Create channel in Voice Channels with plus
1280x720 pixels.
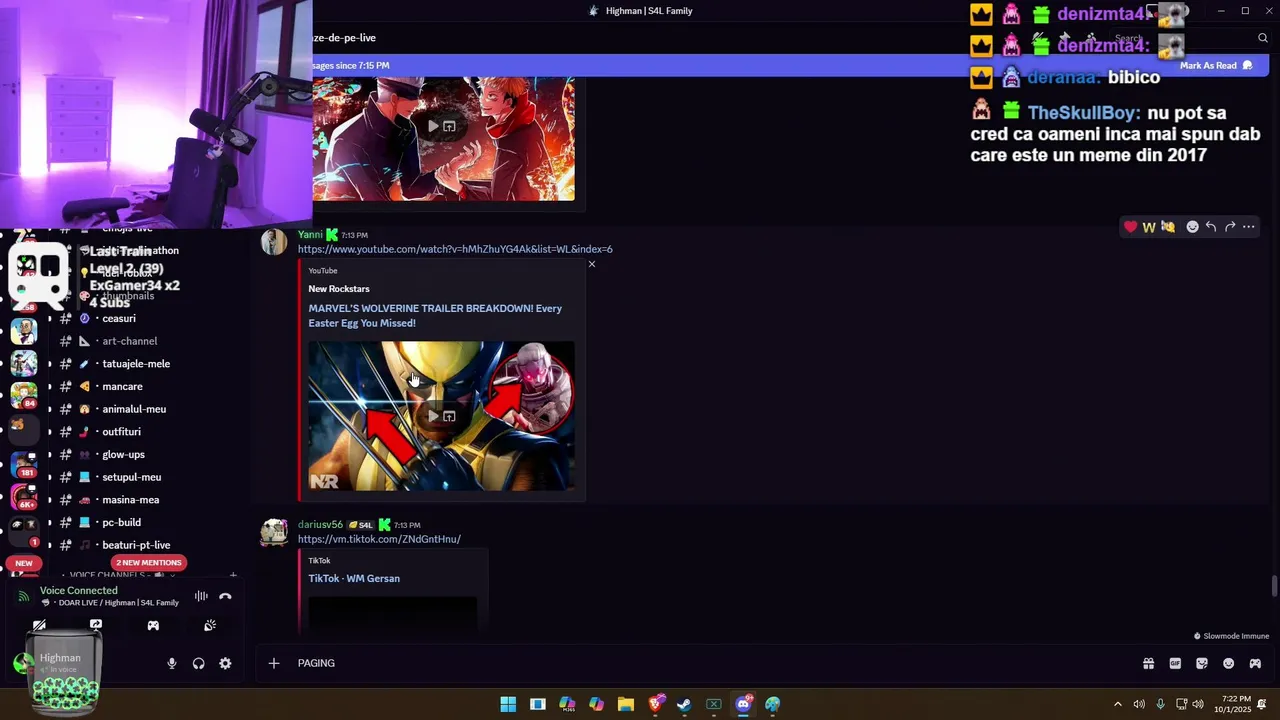(x=233, y=575)
